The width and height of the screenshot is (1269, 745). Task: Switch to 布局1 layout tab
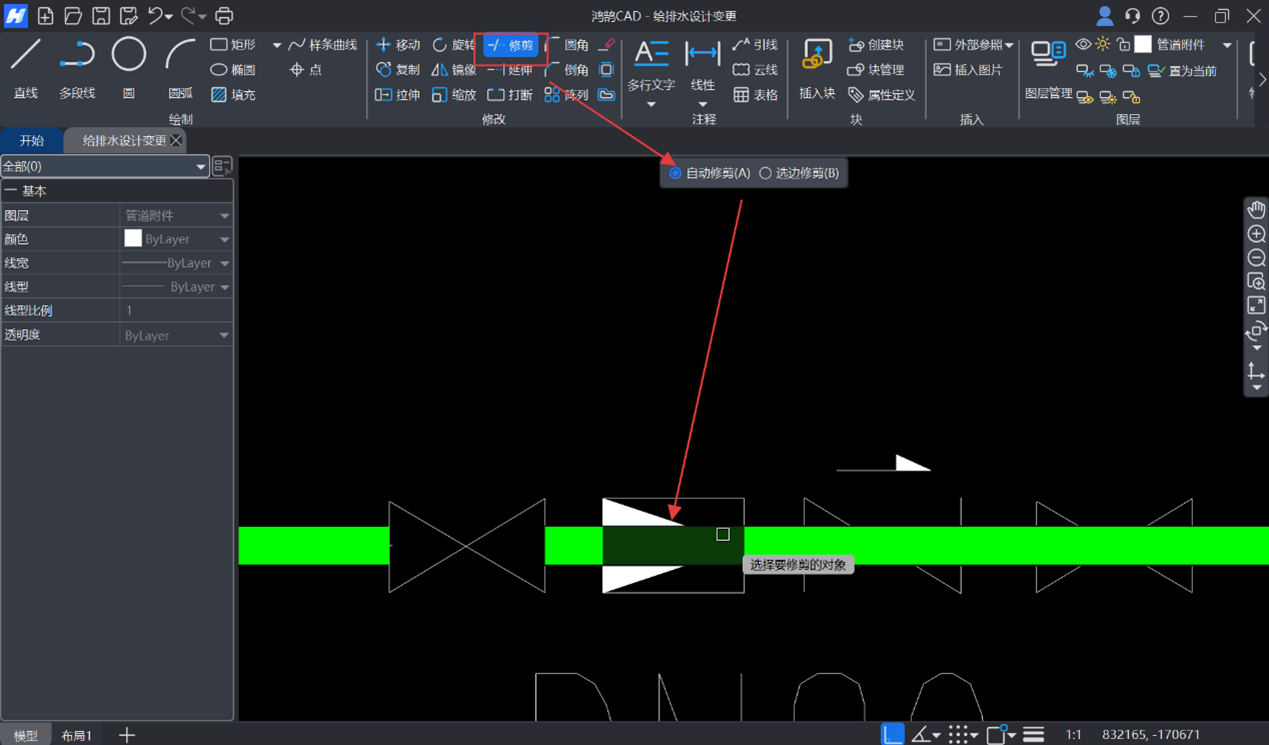77,735
